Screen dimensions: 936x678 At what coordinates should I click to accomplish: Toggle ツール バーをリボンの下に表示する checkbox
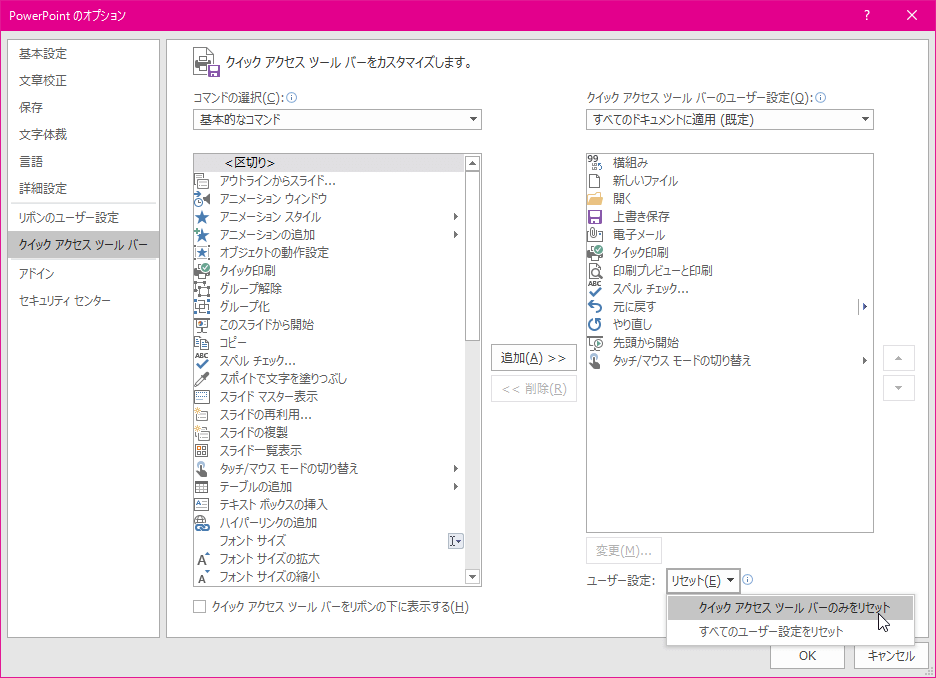point(199,607)
